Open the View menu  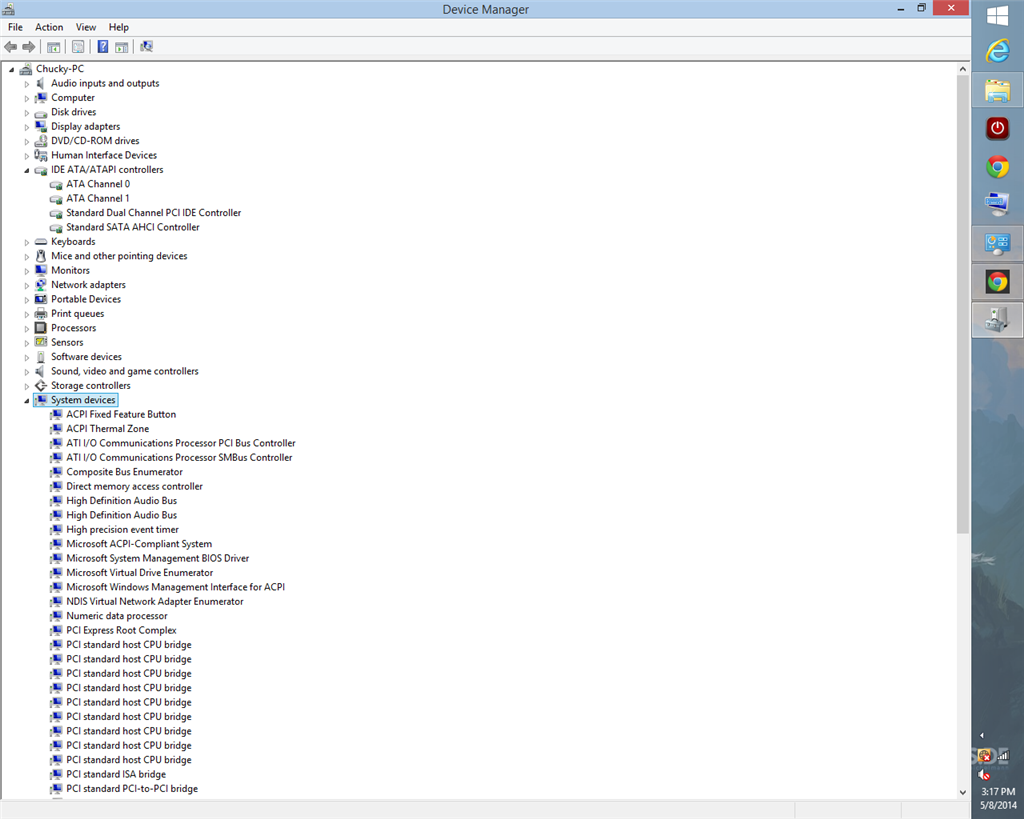86,27
